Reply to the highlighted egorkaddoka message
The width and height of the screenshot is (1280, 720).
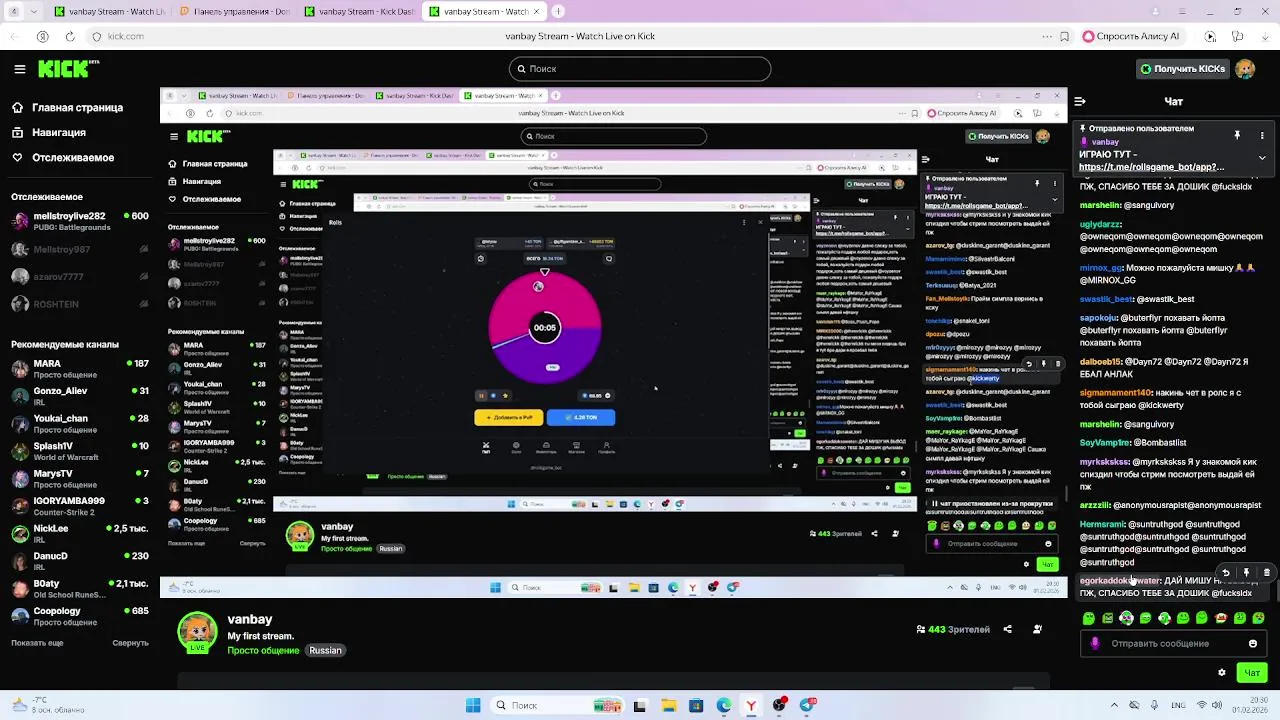(x=1226, y=573)
